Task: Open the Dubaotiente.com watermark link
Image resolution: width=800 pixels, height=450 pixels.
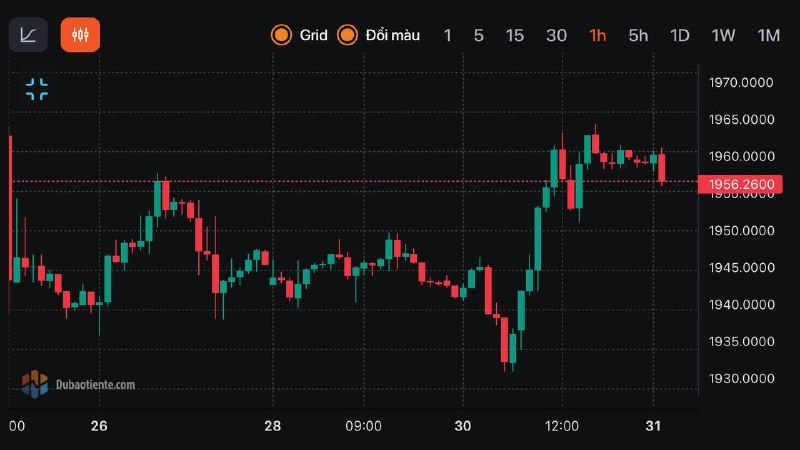Action: click(95, 384)
